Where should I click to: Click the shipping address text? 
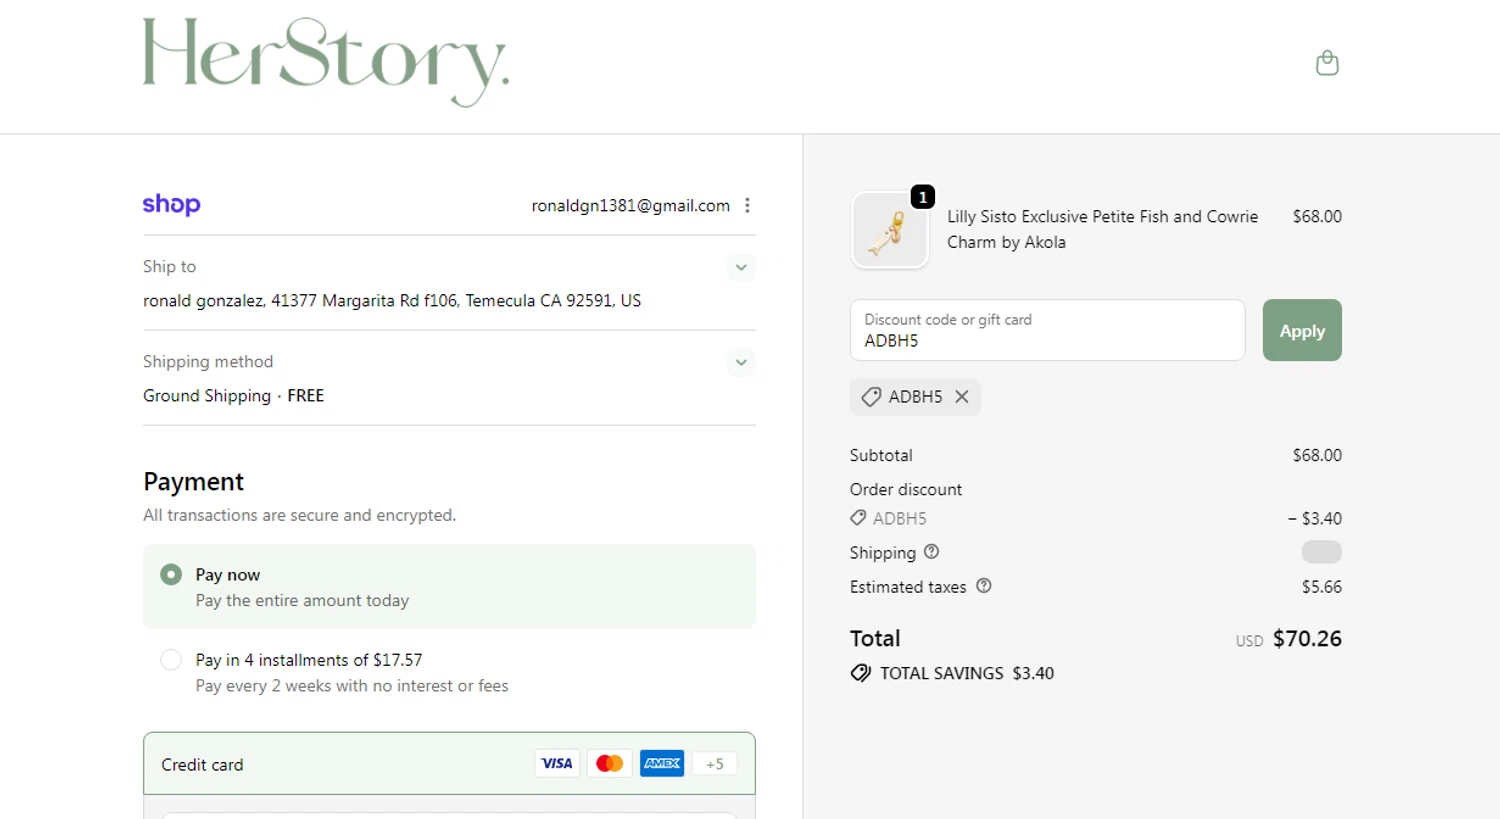(392, 300)
